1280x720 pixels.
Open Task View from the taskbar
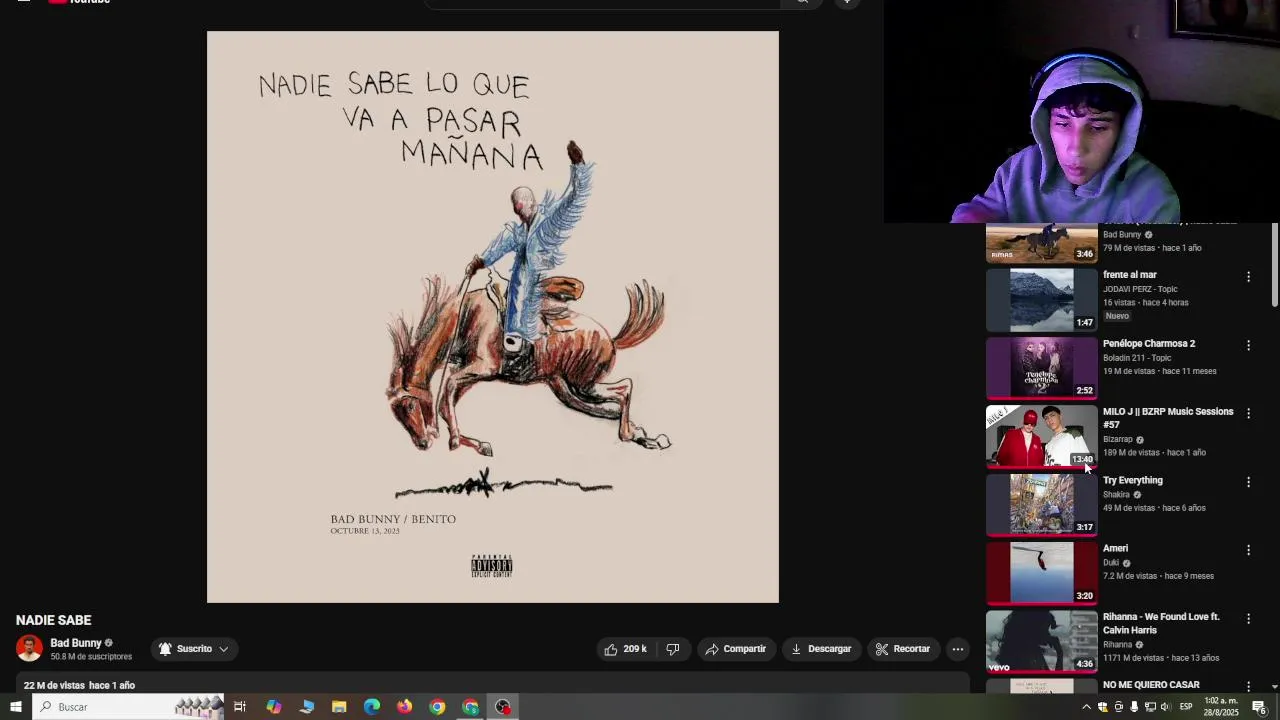[240, 707]
